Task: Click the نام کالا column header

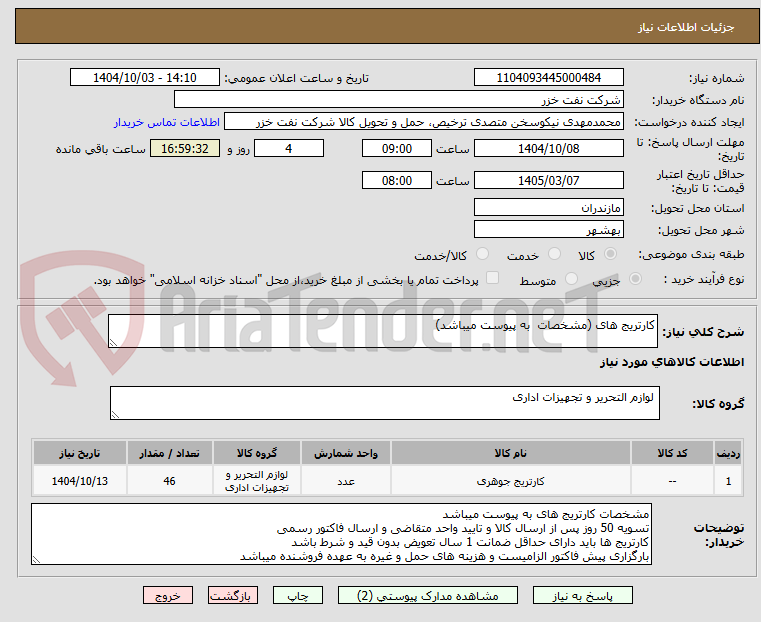Action: point(511,453)
